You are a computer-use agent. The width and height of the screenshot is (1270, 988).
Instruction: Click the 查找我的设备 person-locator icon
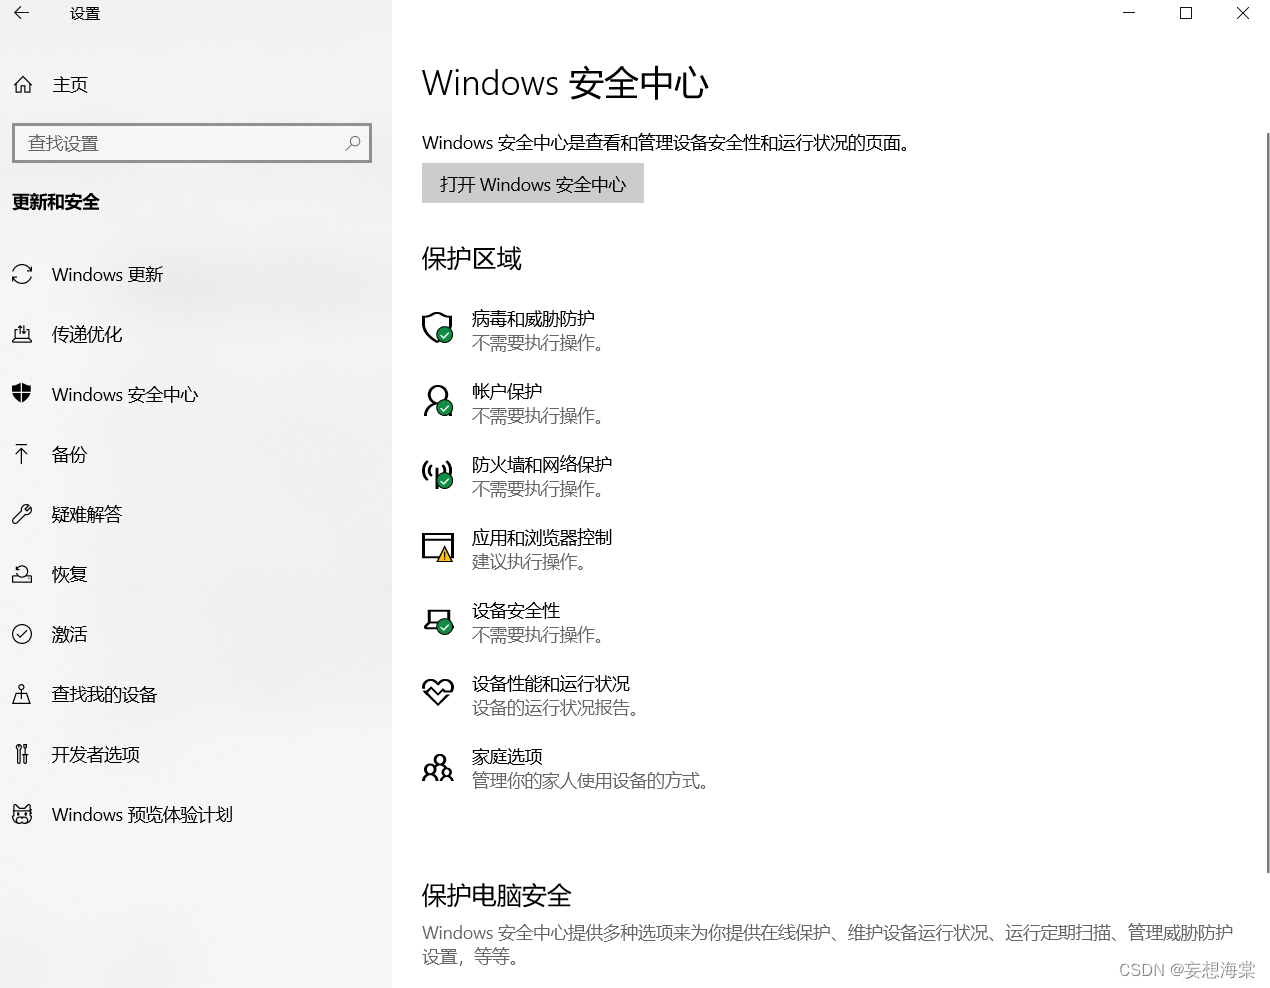[22, 694]
